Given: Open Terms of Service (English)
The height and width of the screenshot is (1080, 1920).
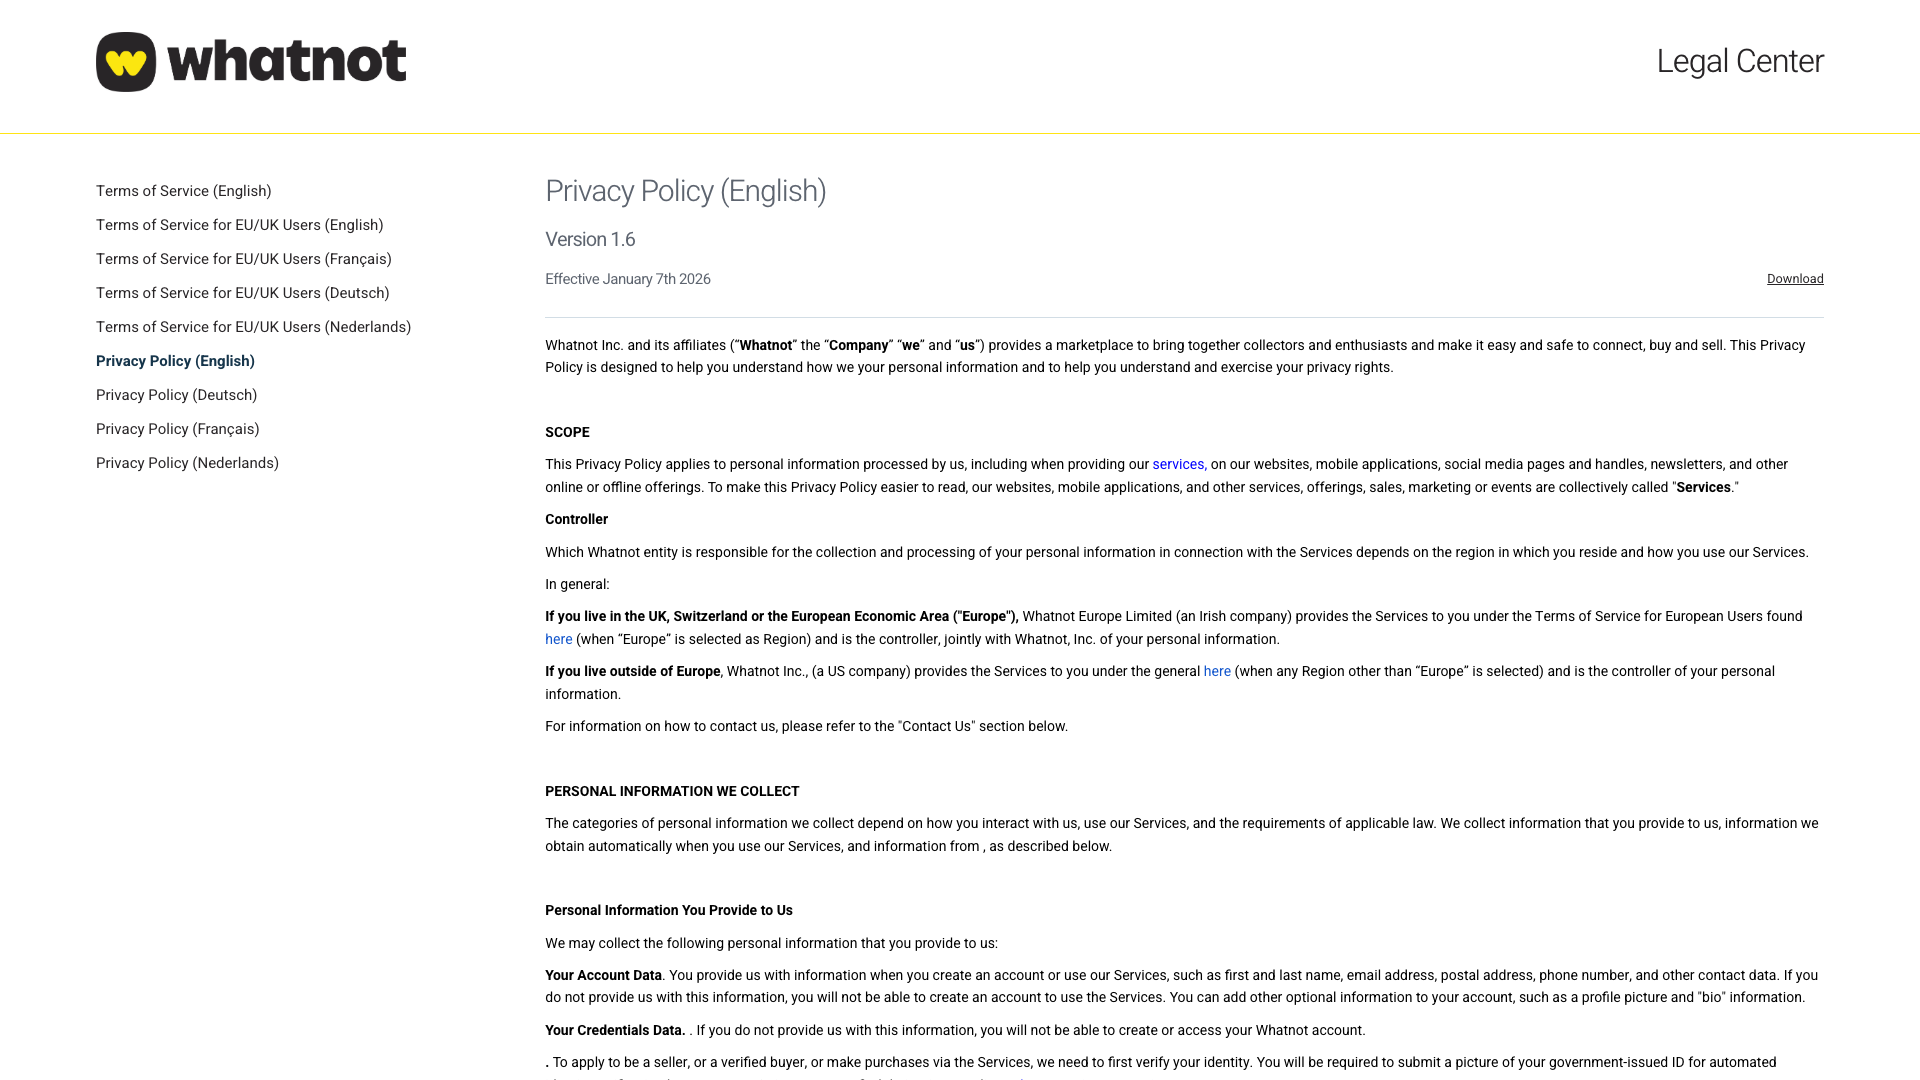Looking at the screenshot, I should pyautogui.click(x=183, y=191).
